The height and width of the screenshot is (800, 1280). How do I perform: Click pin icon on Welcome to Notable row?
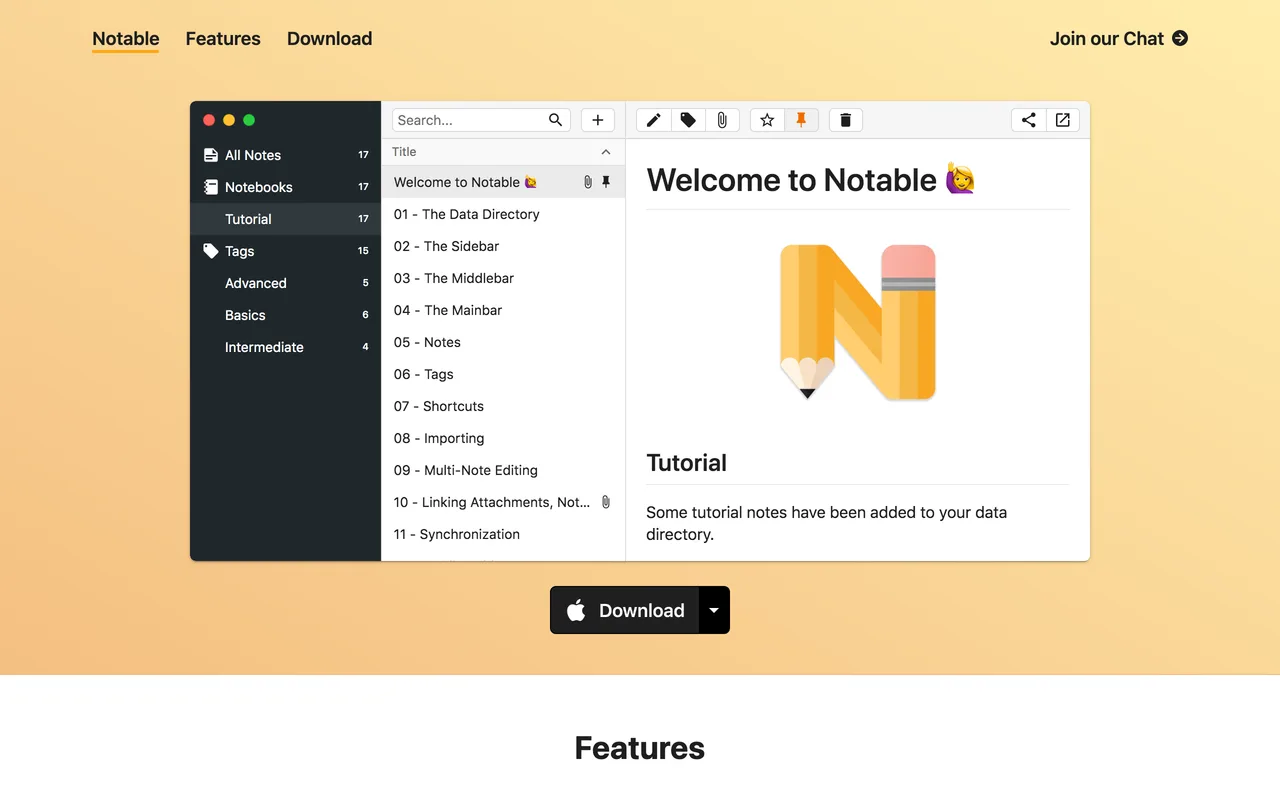coord(606,182)
